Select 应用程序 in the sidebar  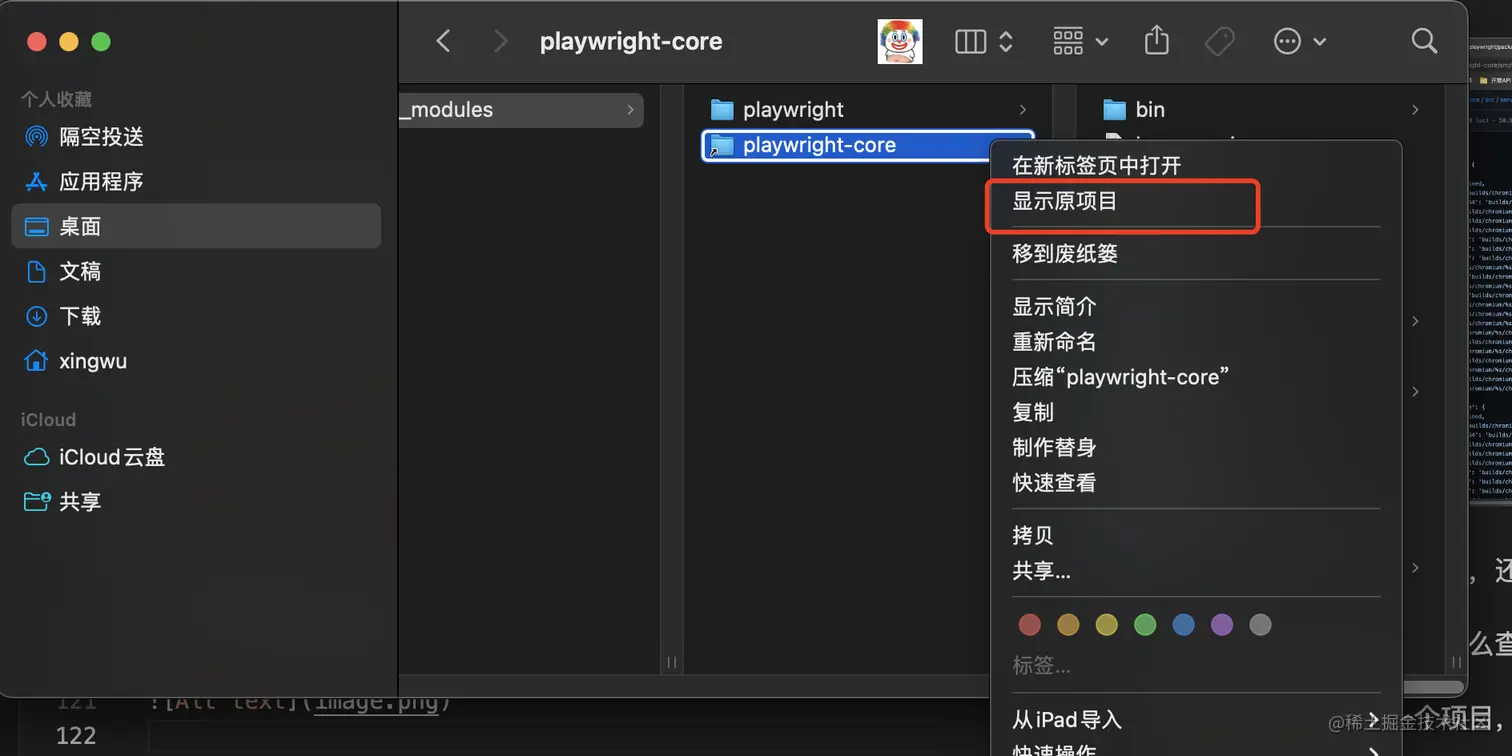click(x=197, y=182)
